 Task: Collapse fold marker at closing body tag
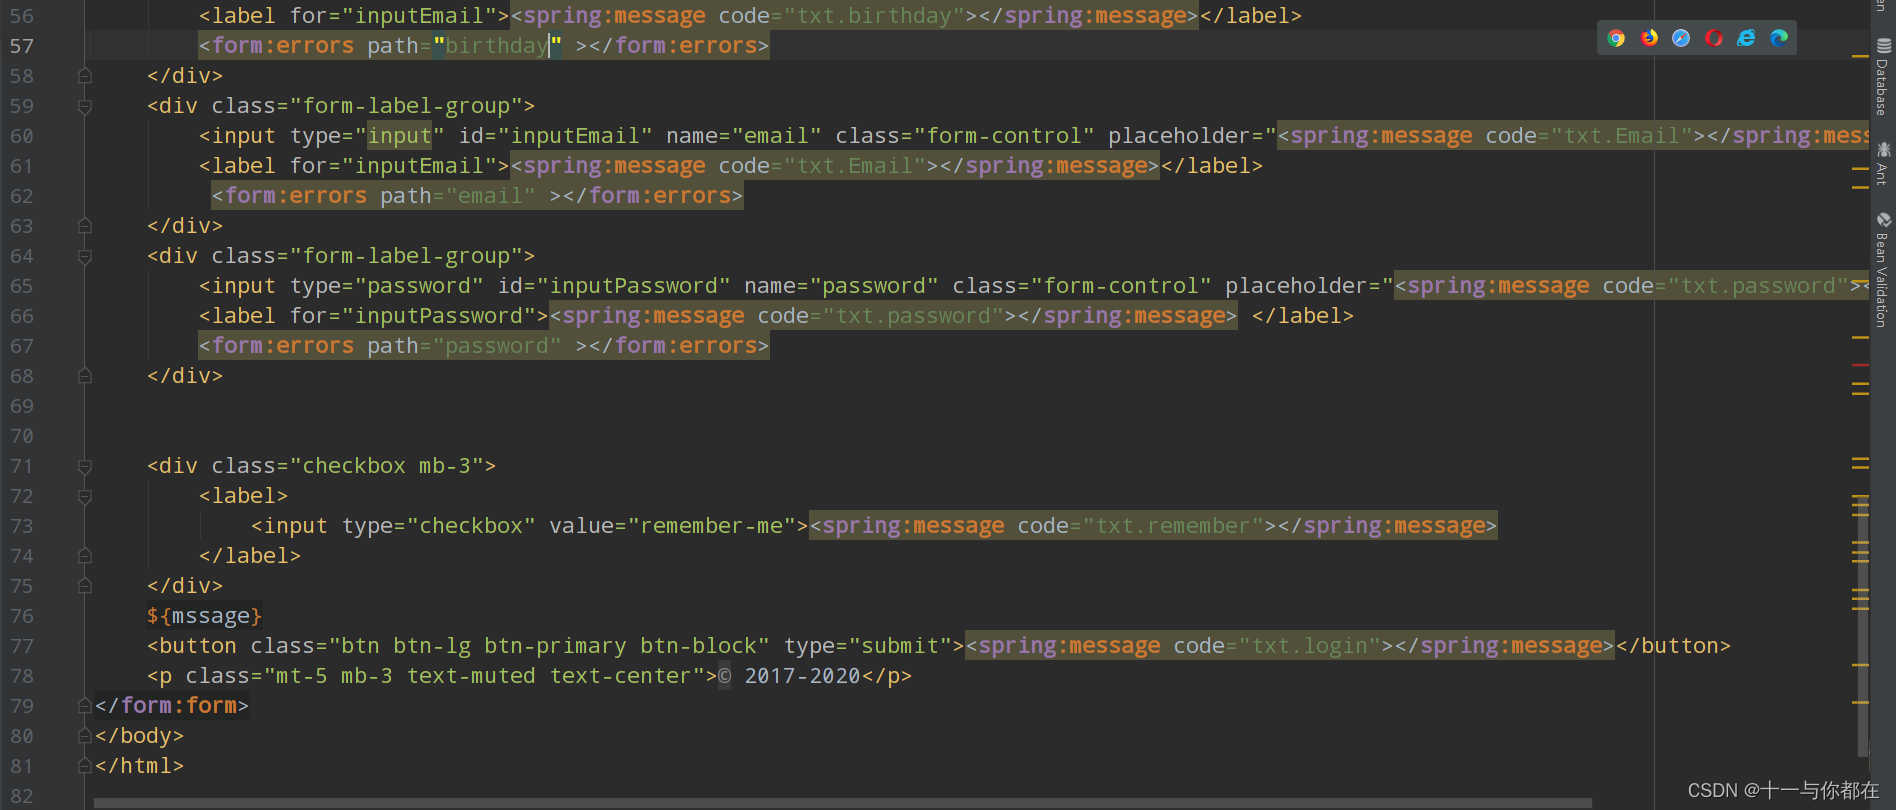point(85,736)
